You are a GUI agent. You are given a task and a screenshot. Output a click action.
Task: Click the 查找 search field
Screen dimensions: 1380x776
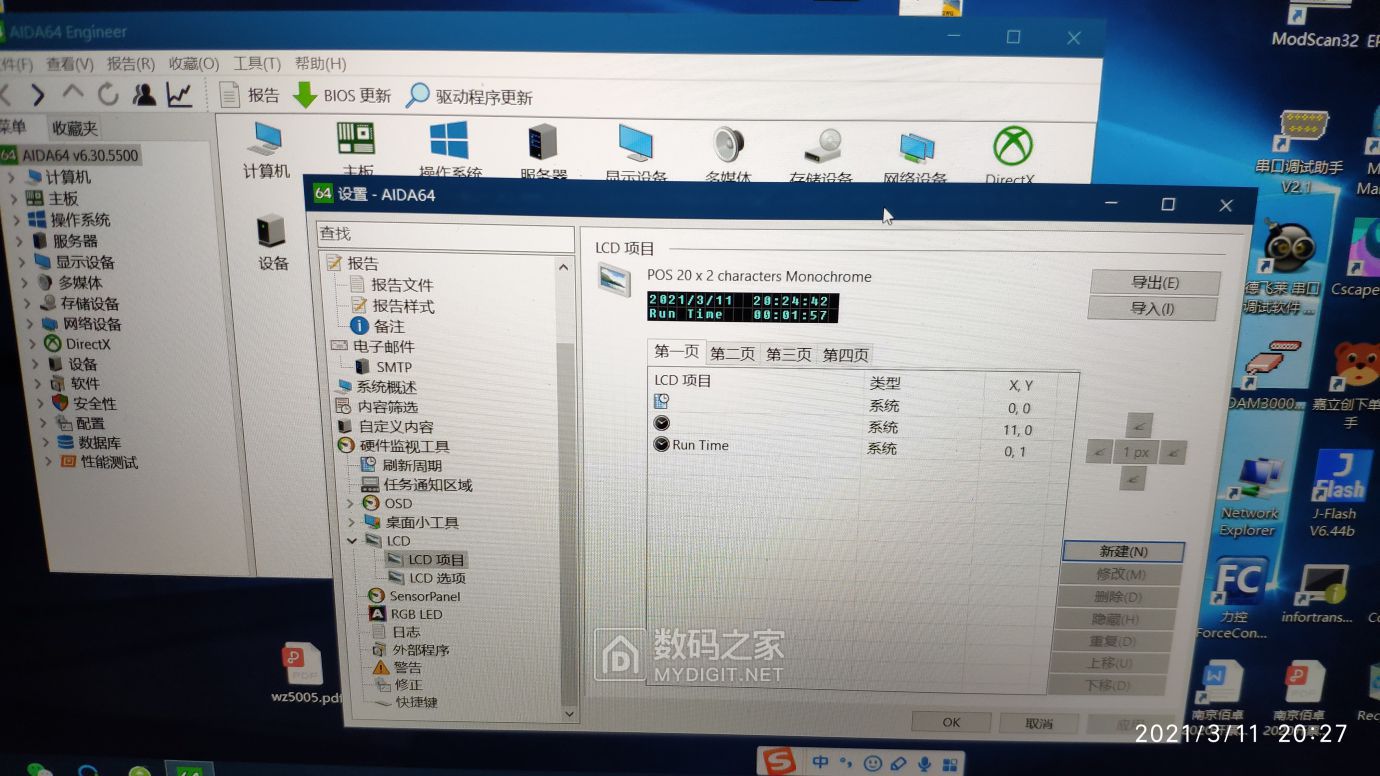tap(445, 234)
